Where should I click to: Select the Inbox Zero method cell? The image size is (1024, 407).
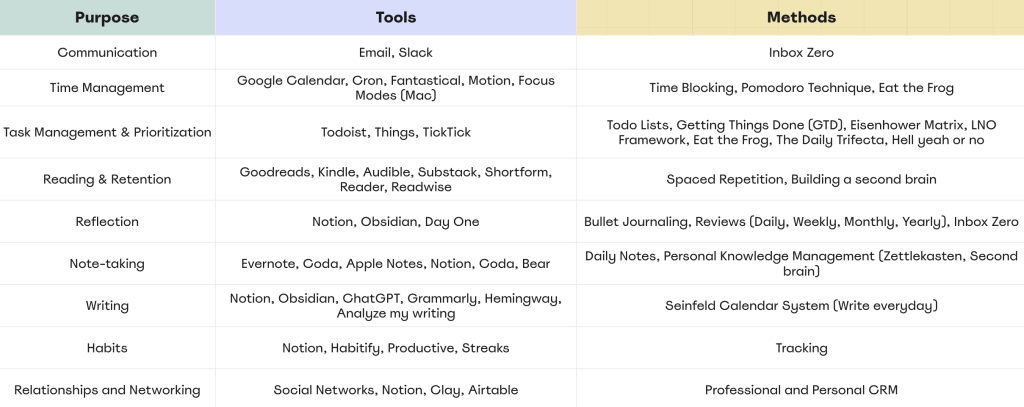[801, 52]
